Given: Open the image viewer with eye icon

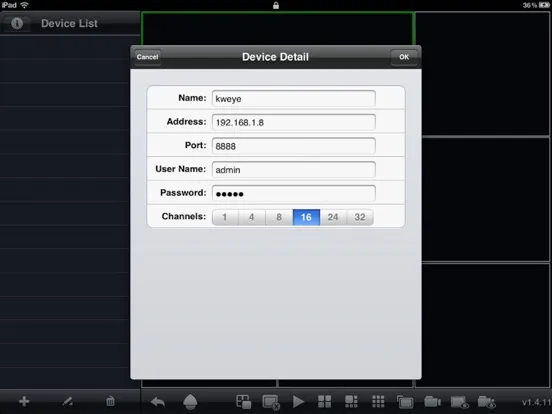Looking at the screenshot, I should click(x=460, y=402).
